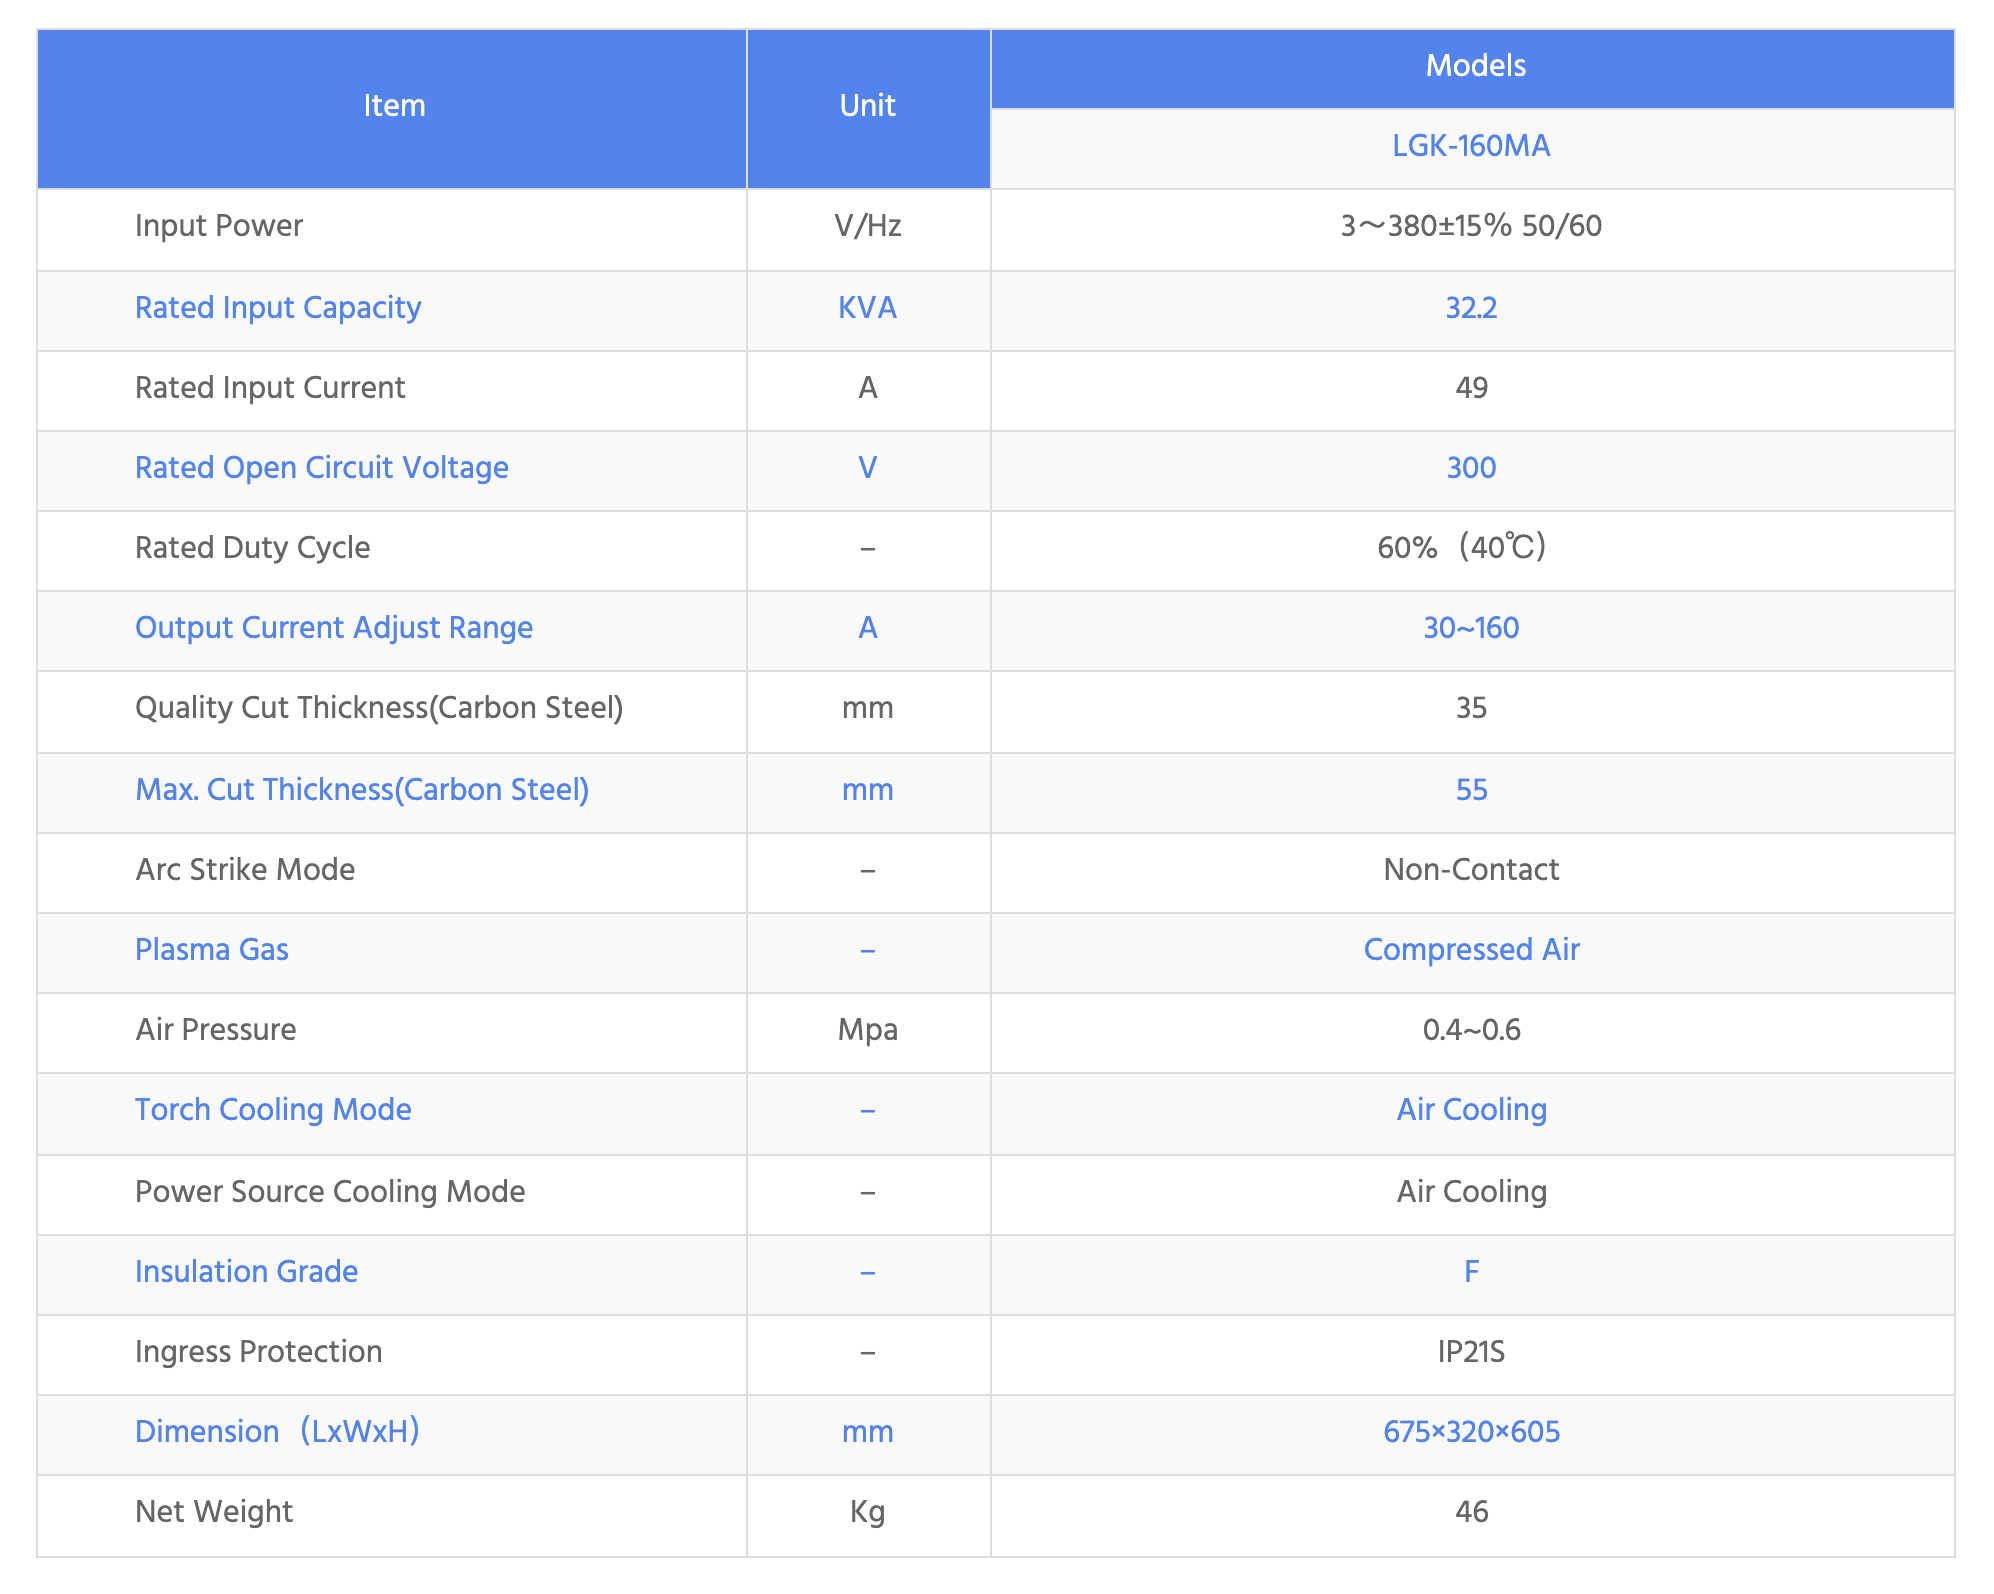This screenshot has height=1594, width=1994.
Task: Select the '675×320×605' dimension value
Action: point(1471,1432)
